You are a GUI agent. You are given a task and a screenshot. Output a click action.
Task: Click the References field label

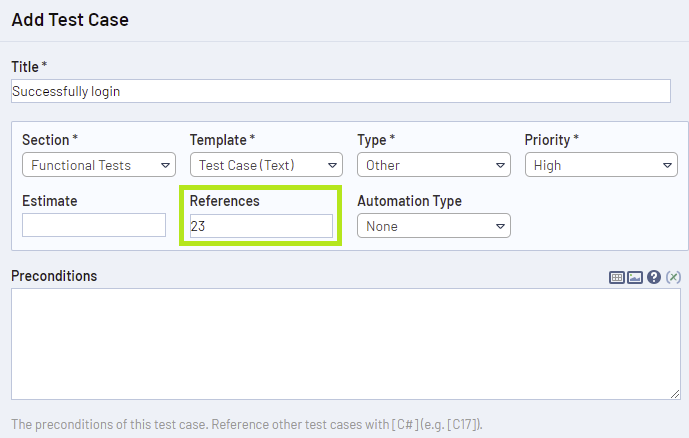(x=224, y=201)
